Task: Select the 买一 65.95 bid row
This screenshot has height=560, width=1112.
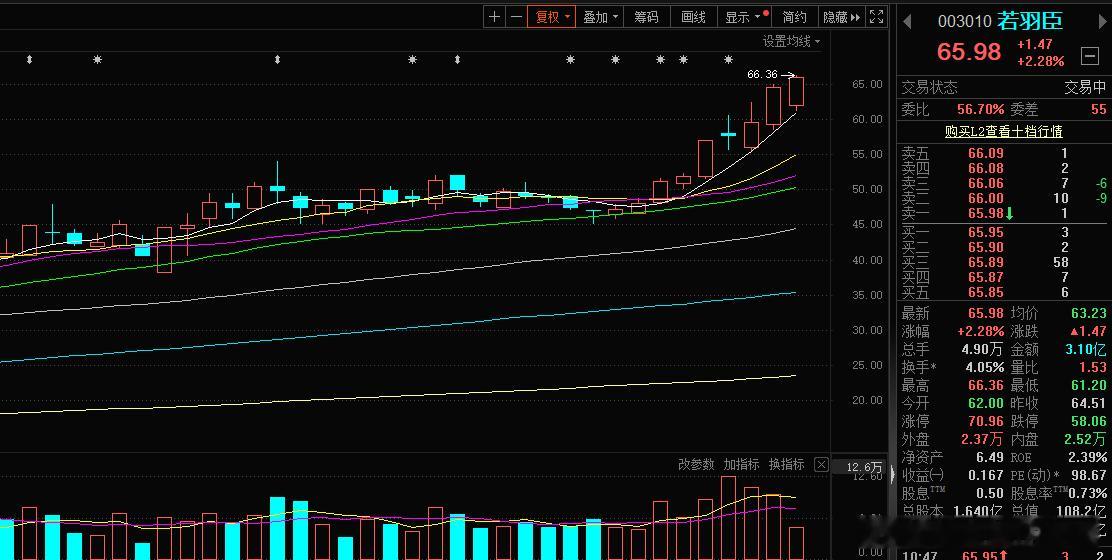Action: click(1003, 233)
